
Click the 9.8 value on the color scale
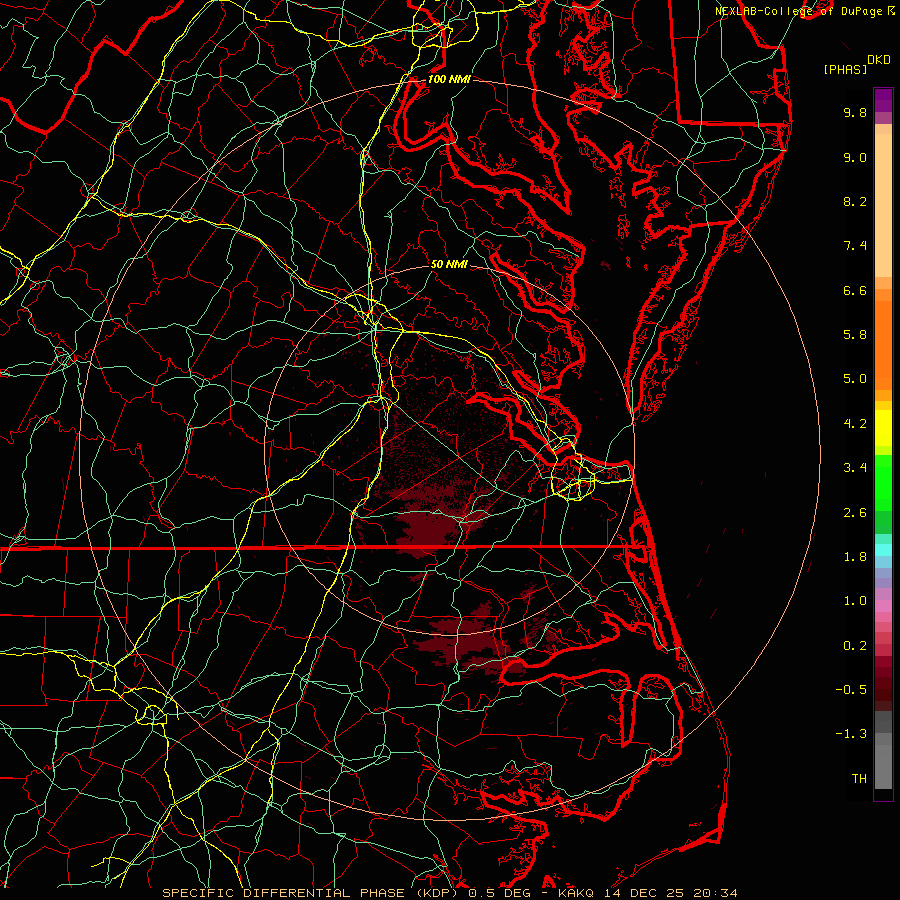[x=855, y=112]
